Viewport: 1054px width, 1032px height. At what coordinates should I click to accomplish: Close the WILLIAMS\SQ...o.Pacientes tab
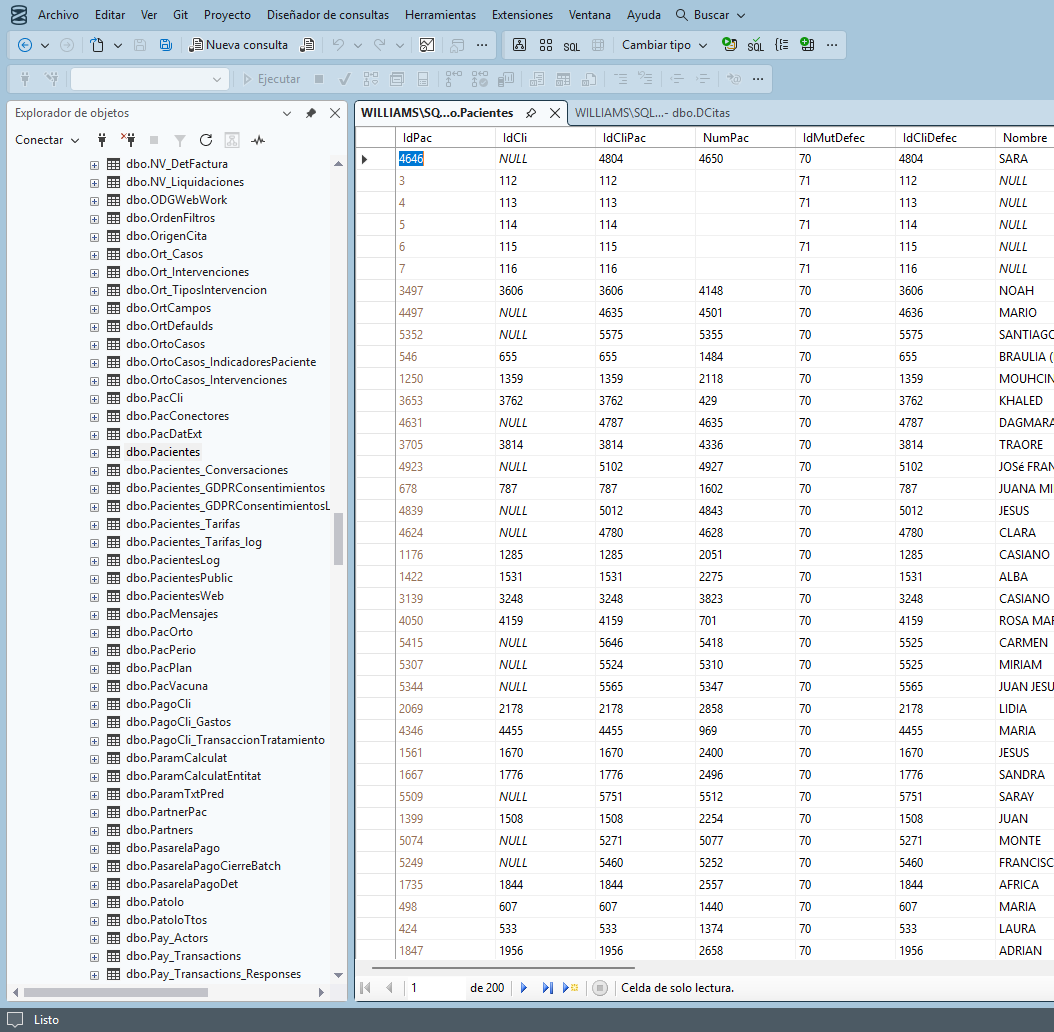[x=555, y=113]
